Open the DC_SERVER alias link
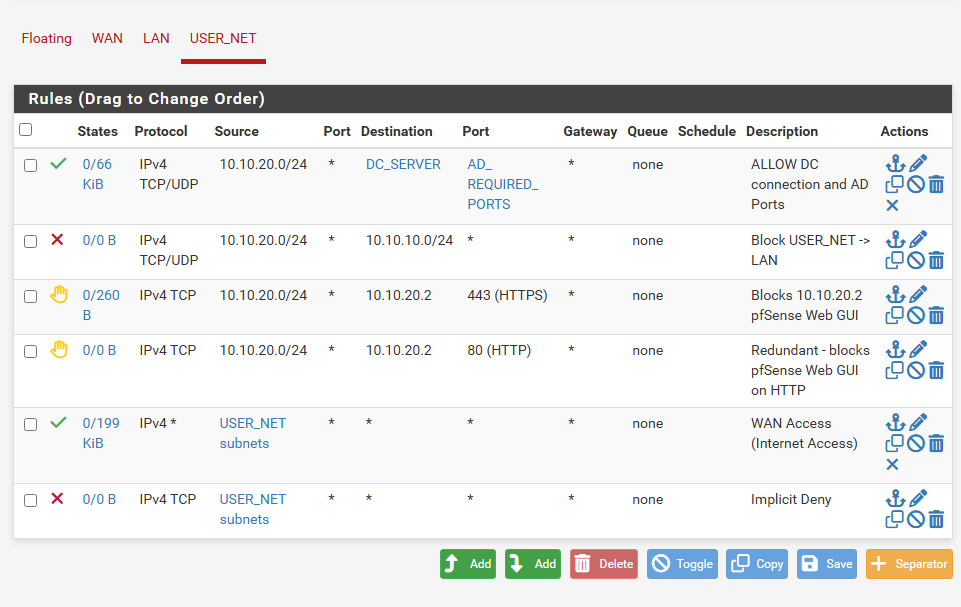Image resolution: width=961 pixels, height=607 pixels. click(x=403, y=164)
